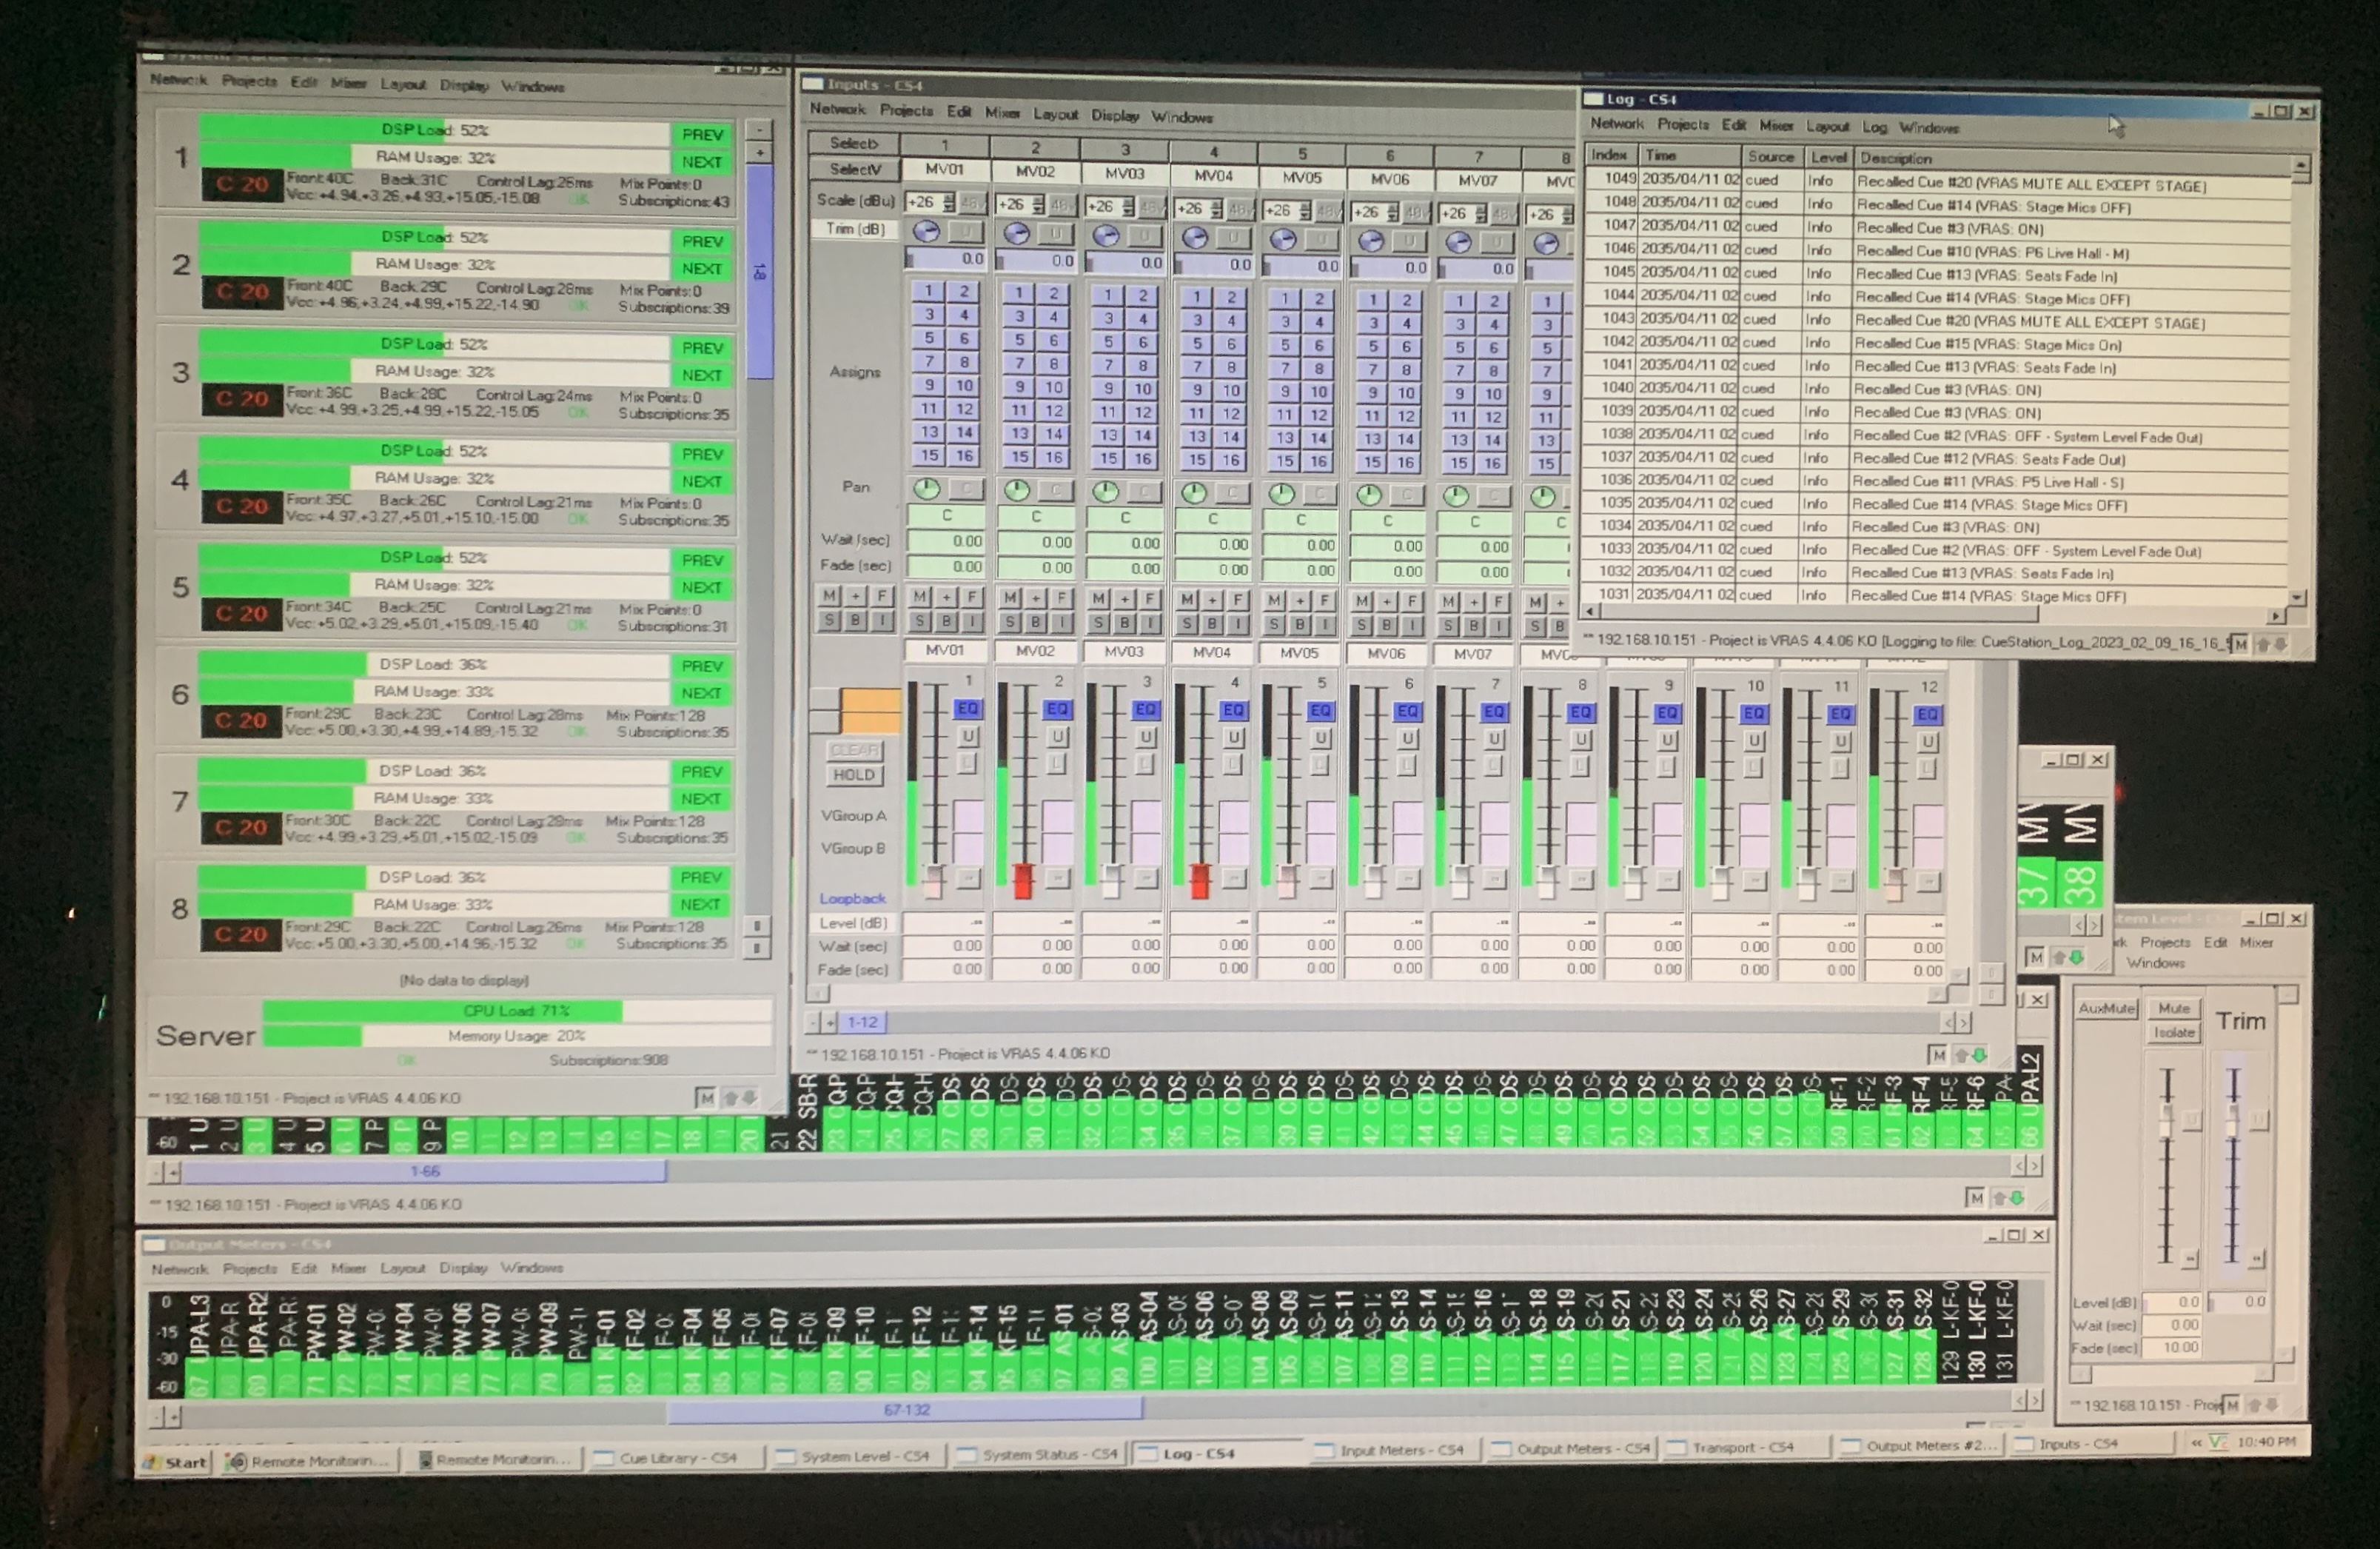
Task: Open first Remote Monitoring taskbar item
Action: coord(309,1461)
